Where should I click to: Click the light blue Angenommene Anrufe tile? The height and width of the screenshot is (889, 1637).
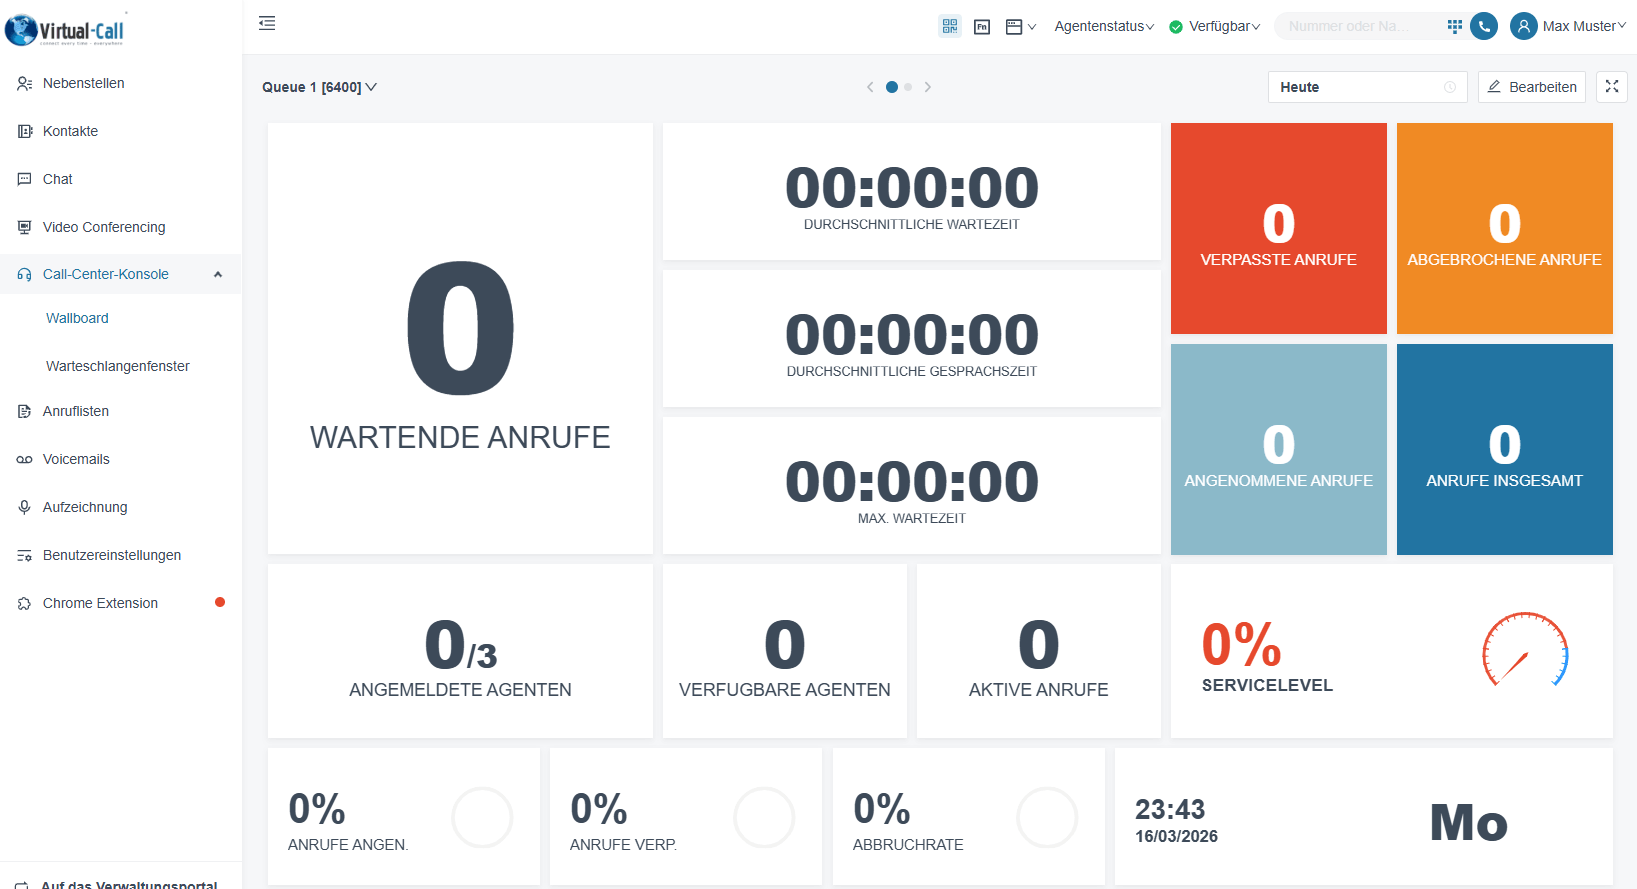1278,449
